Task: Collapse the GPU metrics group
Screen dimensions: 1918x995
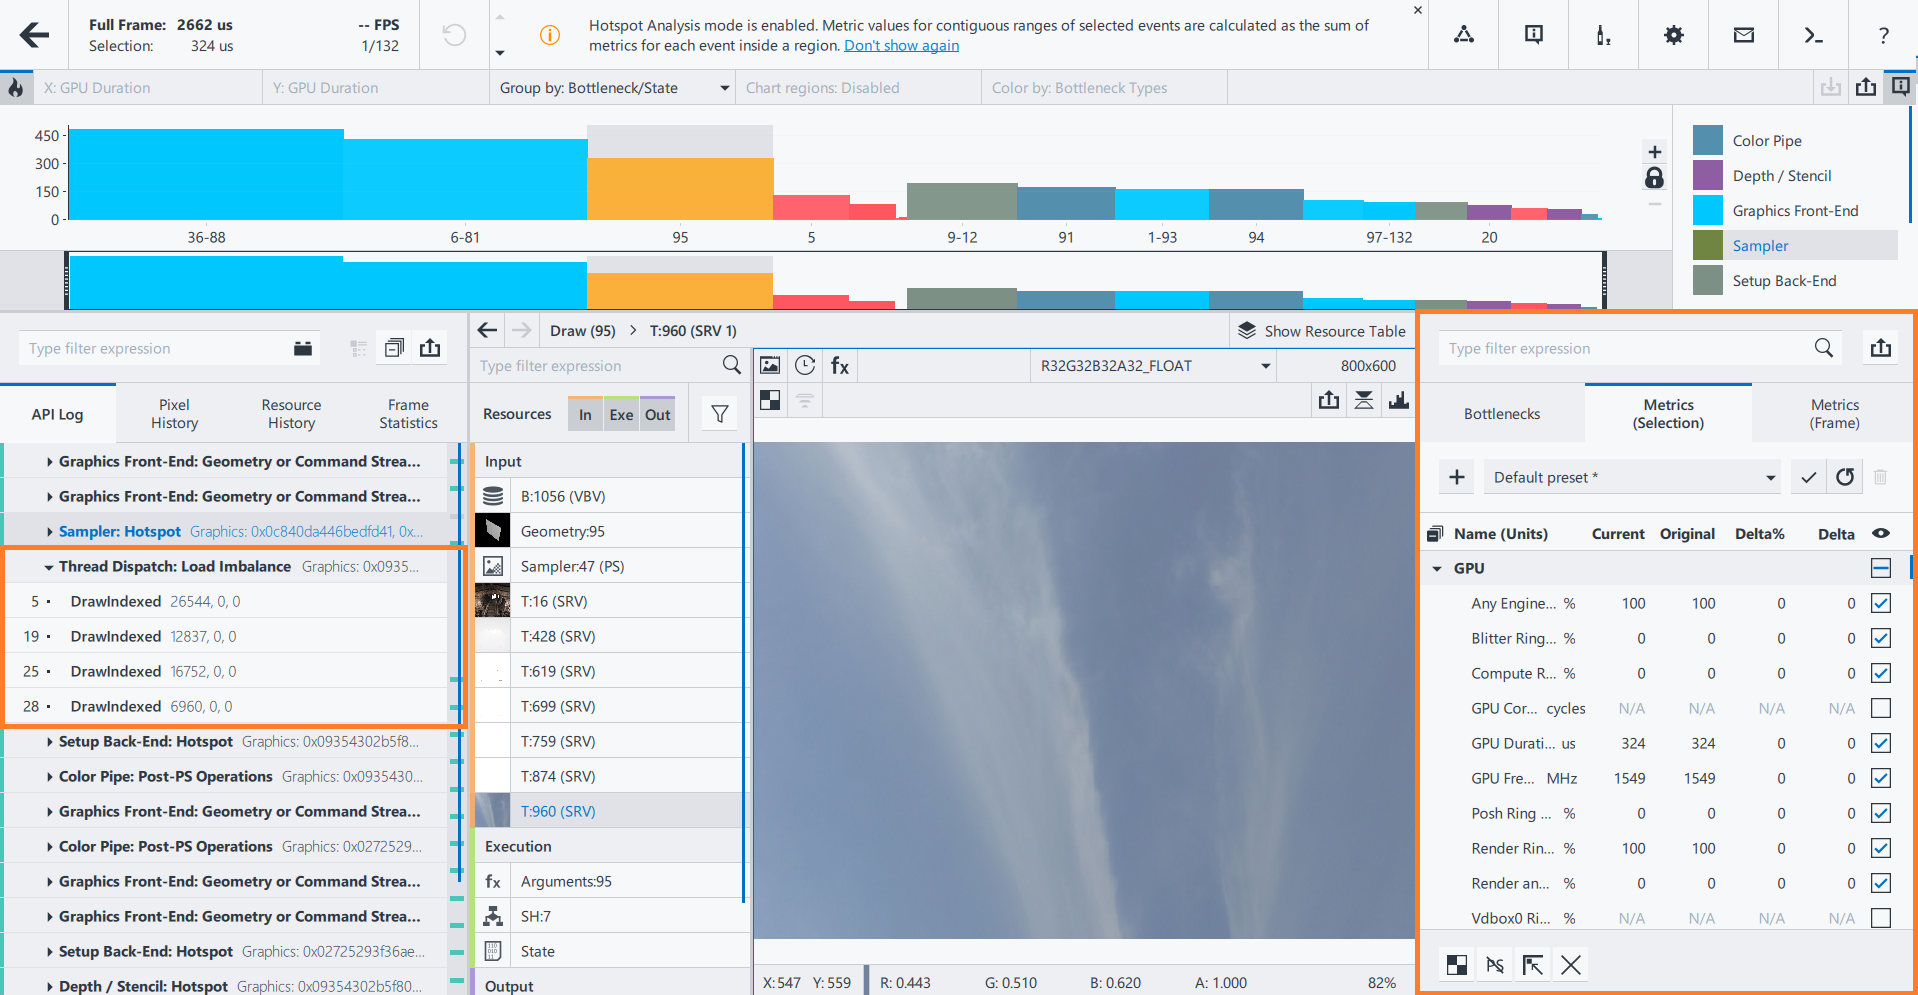Action: pos(1437,568)
